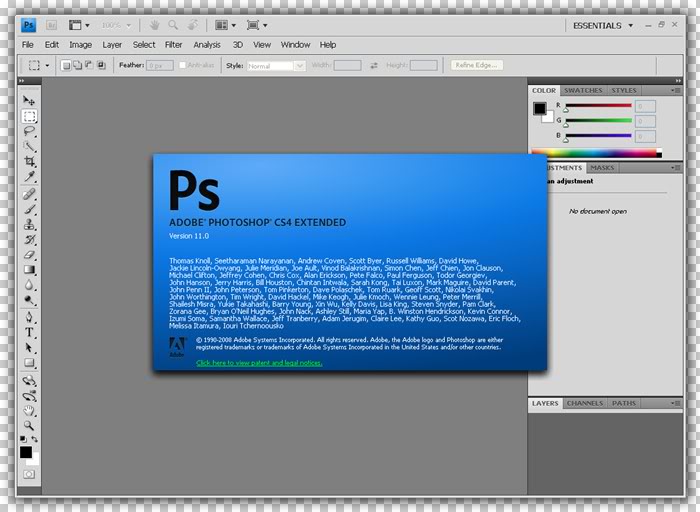Open the View Extras dropdown

79,25
